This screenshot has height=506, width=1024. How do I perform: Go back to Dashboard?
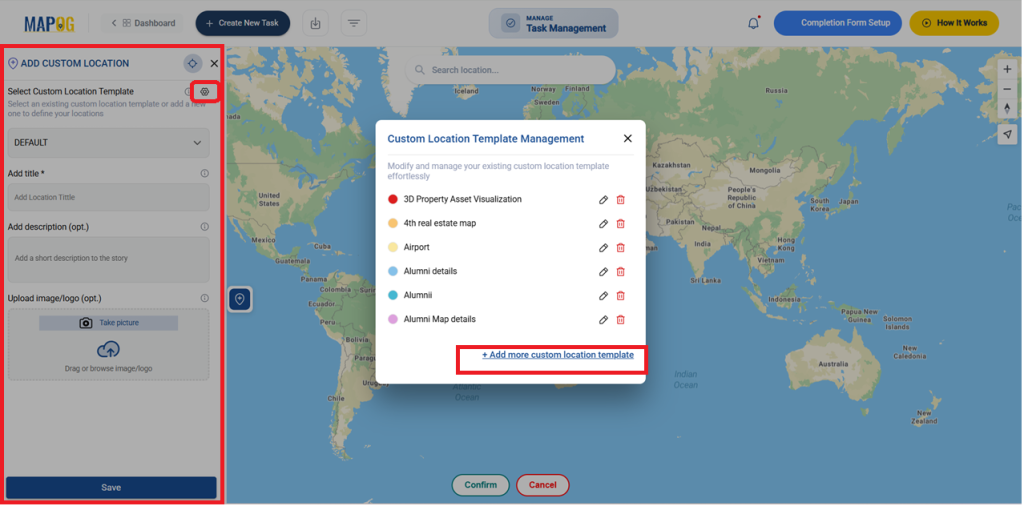coord(143,23)
